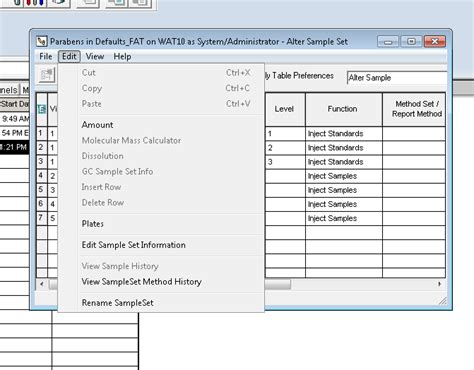Open the Help menu
The height and width of the screenshot is (370, 474).
point(122,57)
